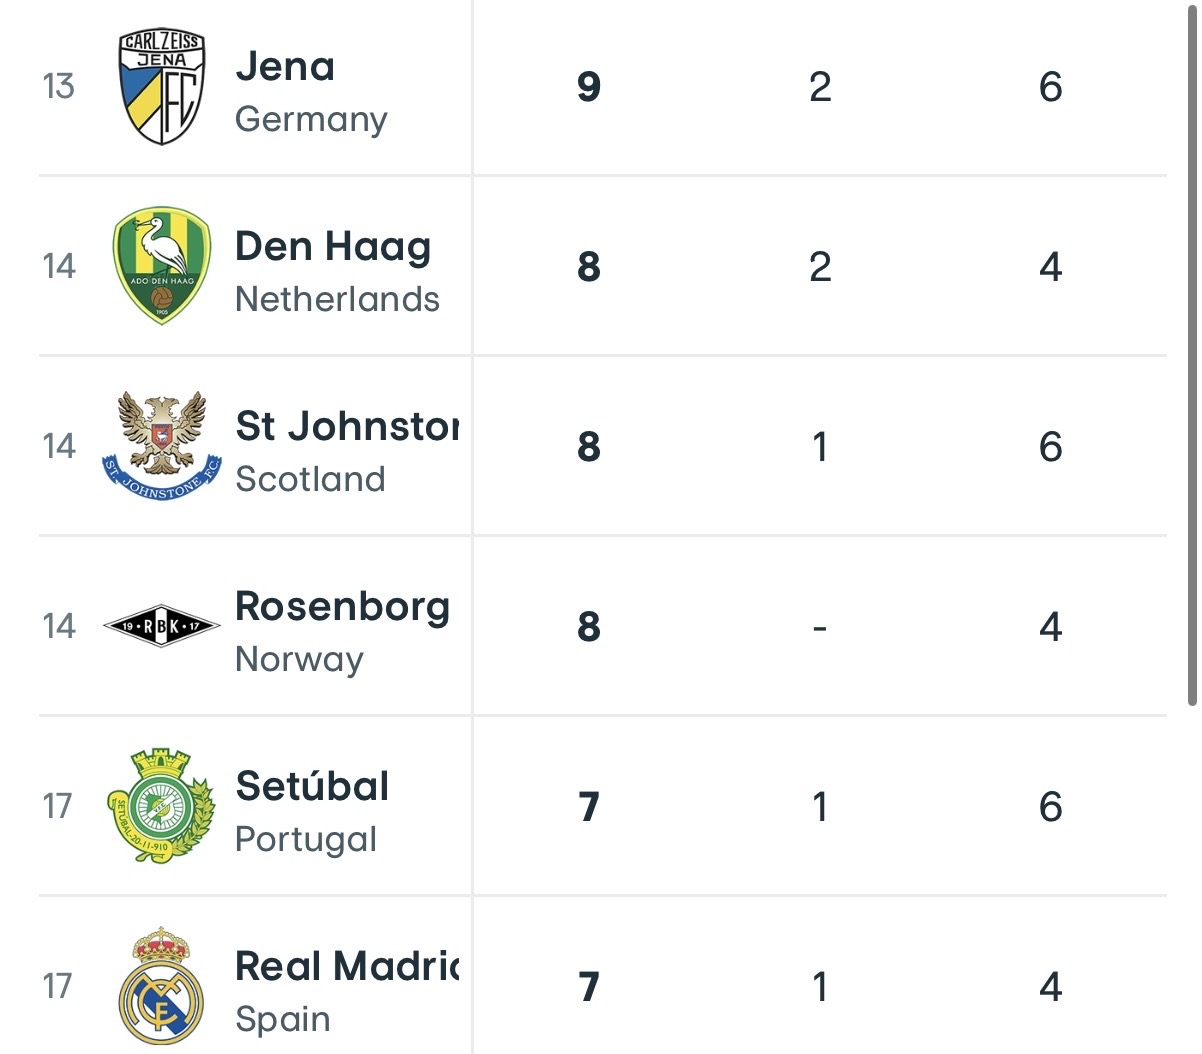Tap rank number 13 beside Jena
1202x1054 pixels.
coord(59,87)
